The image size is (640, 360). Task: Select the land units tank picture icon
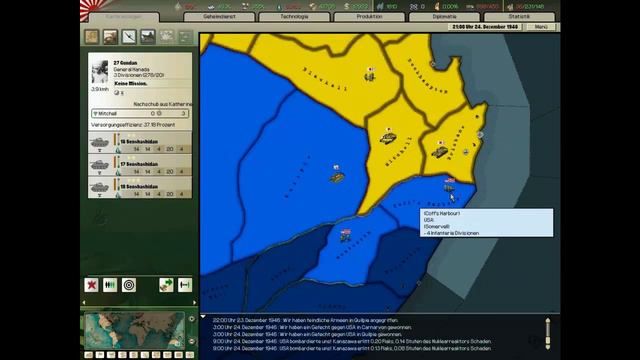111,37
